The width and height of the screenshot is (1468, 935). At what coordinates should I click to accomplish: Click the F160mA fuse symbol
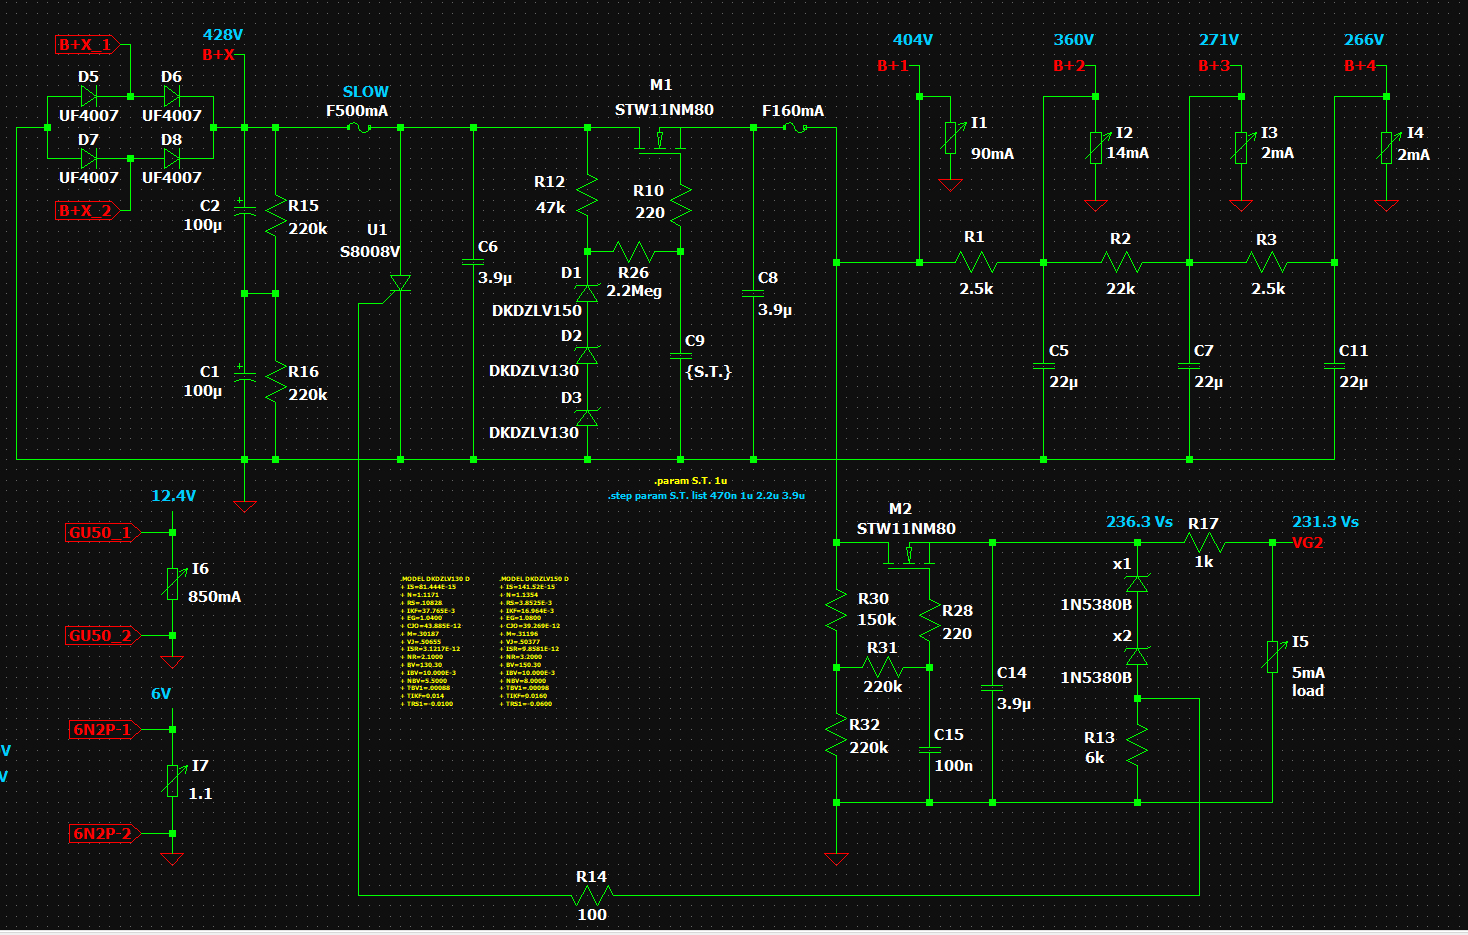coord(794,128)
